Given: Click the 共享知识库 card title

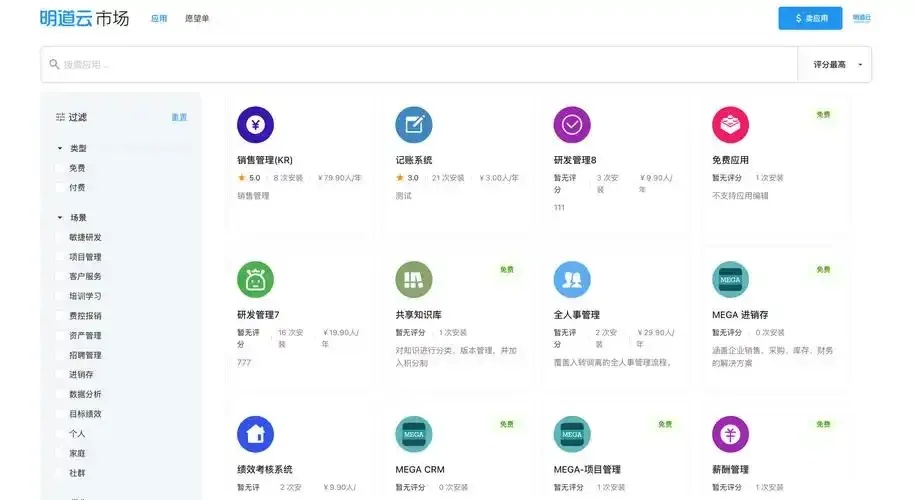Looking at the screenshot, I should pos(419,315).
